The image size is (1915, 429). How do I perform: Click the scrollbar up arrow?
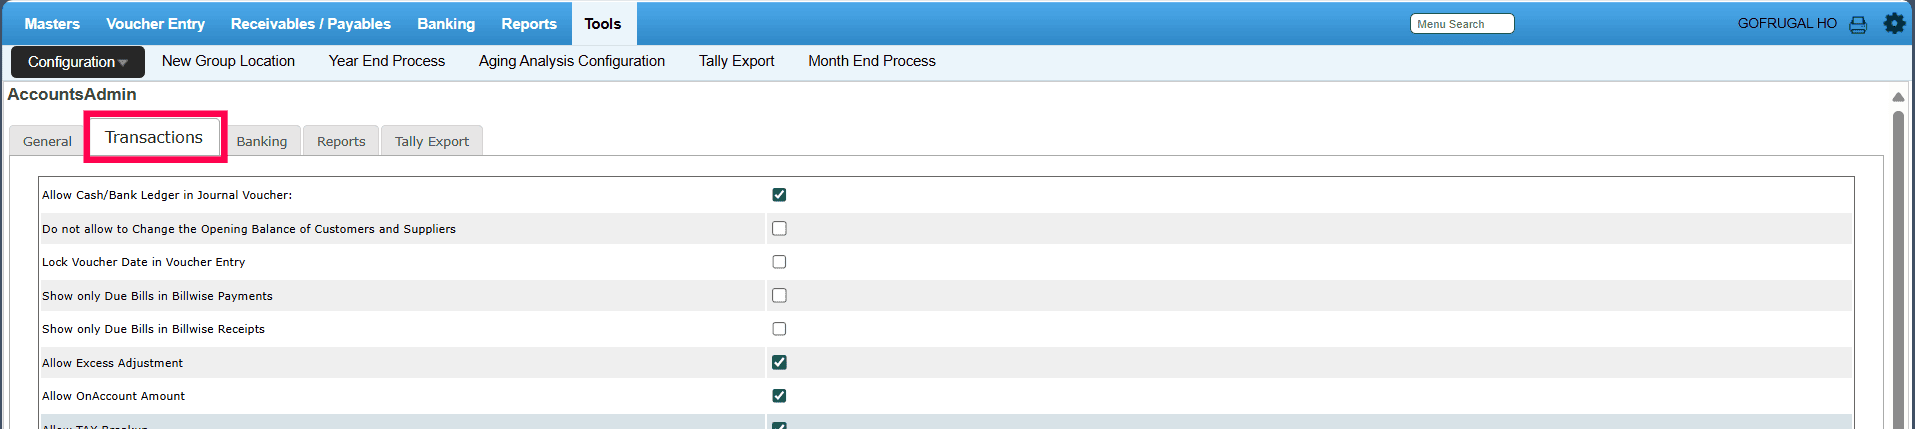coord(1897,97)
